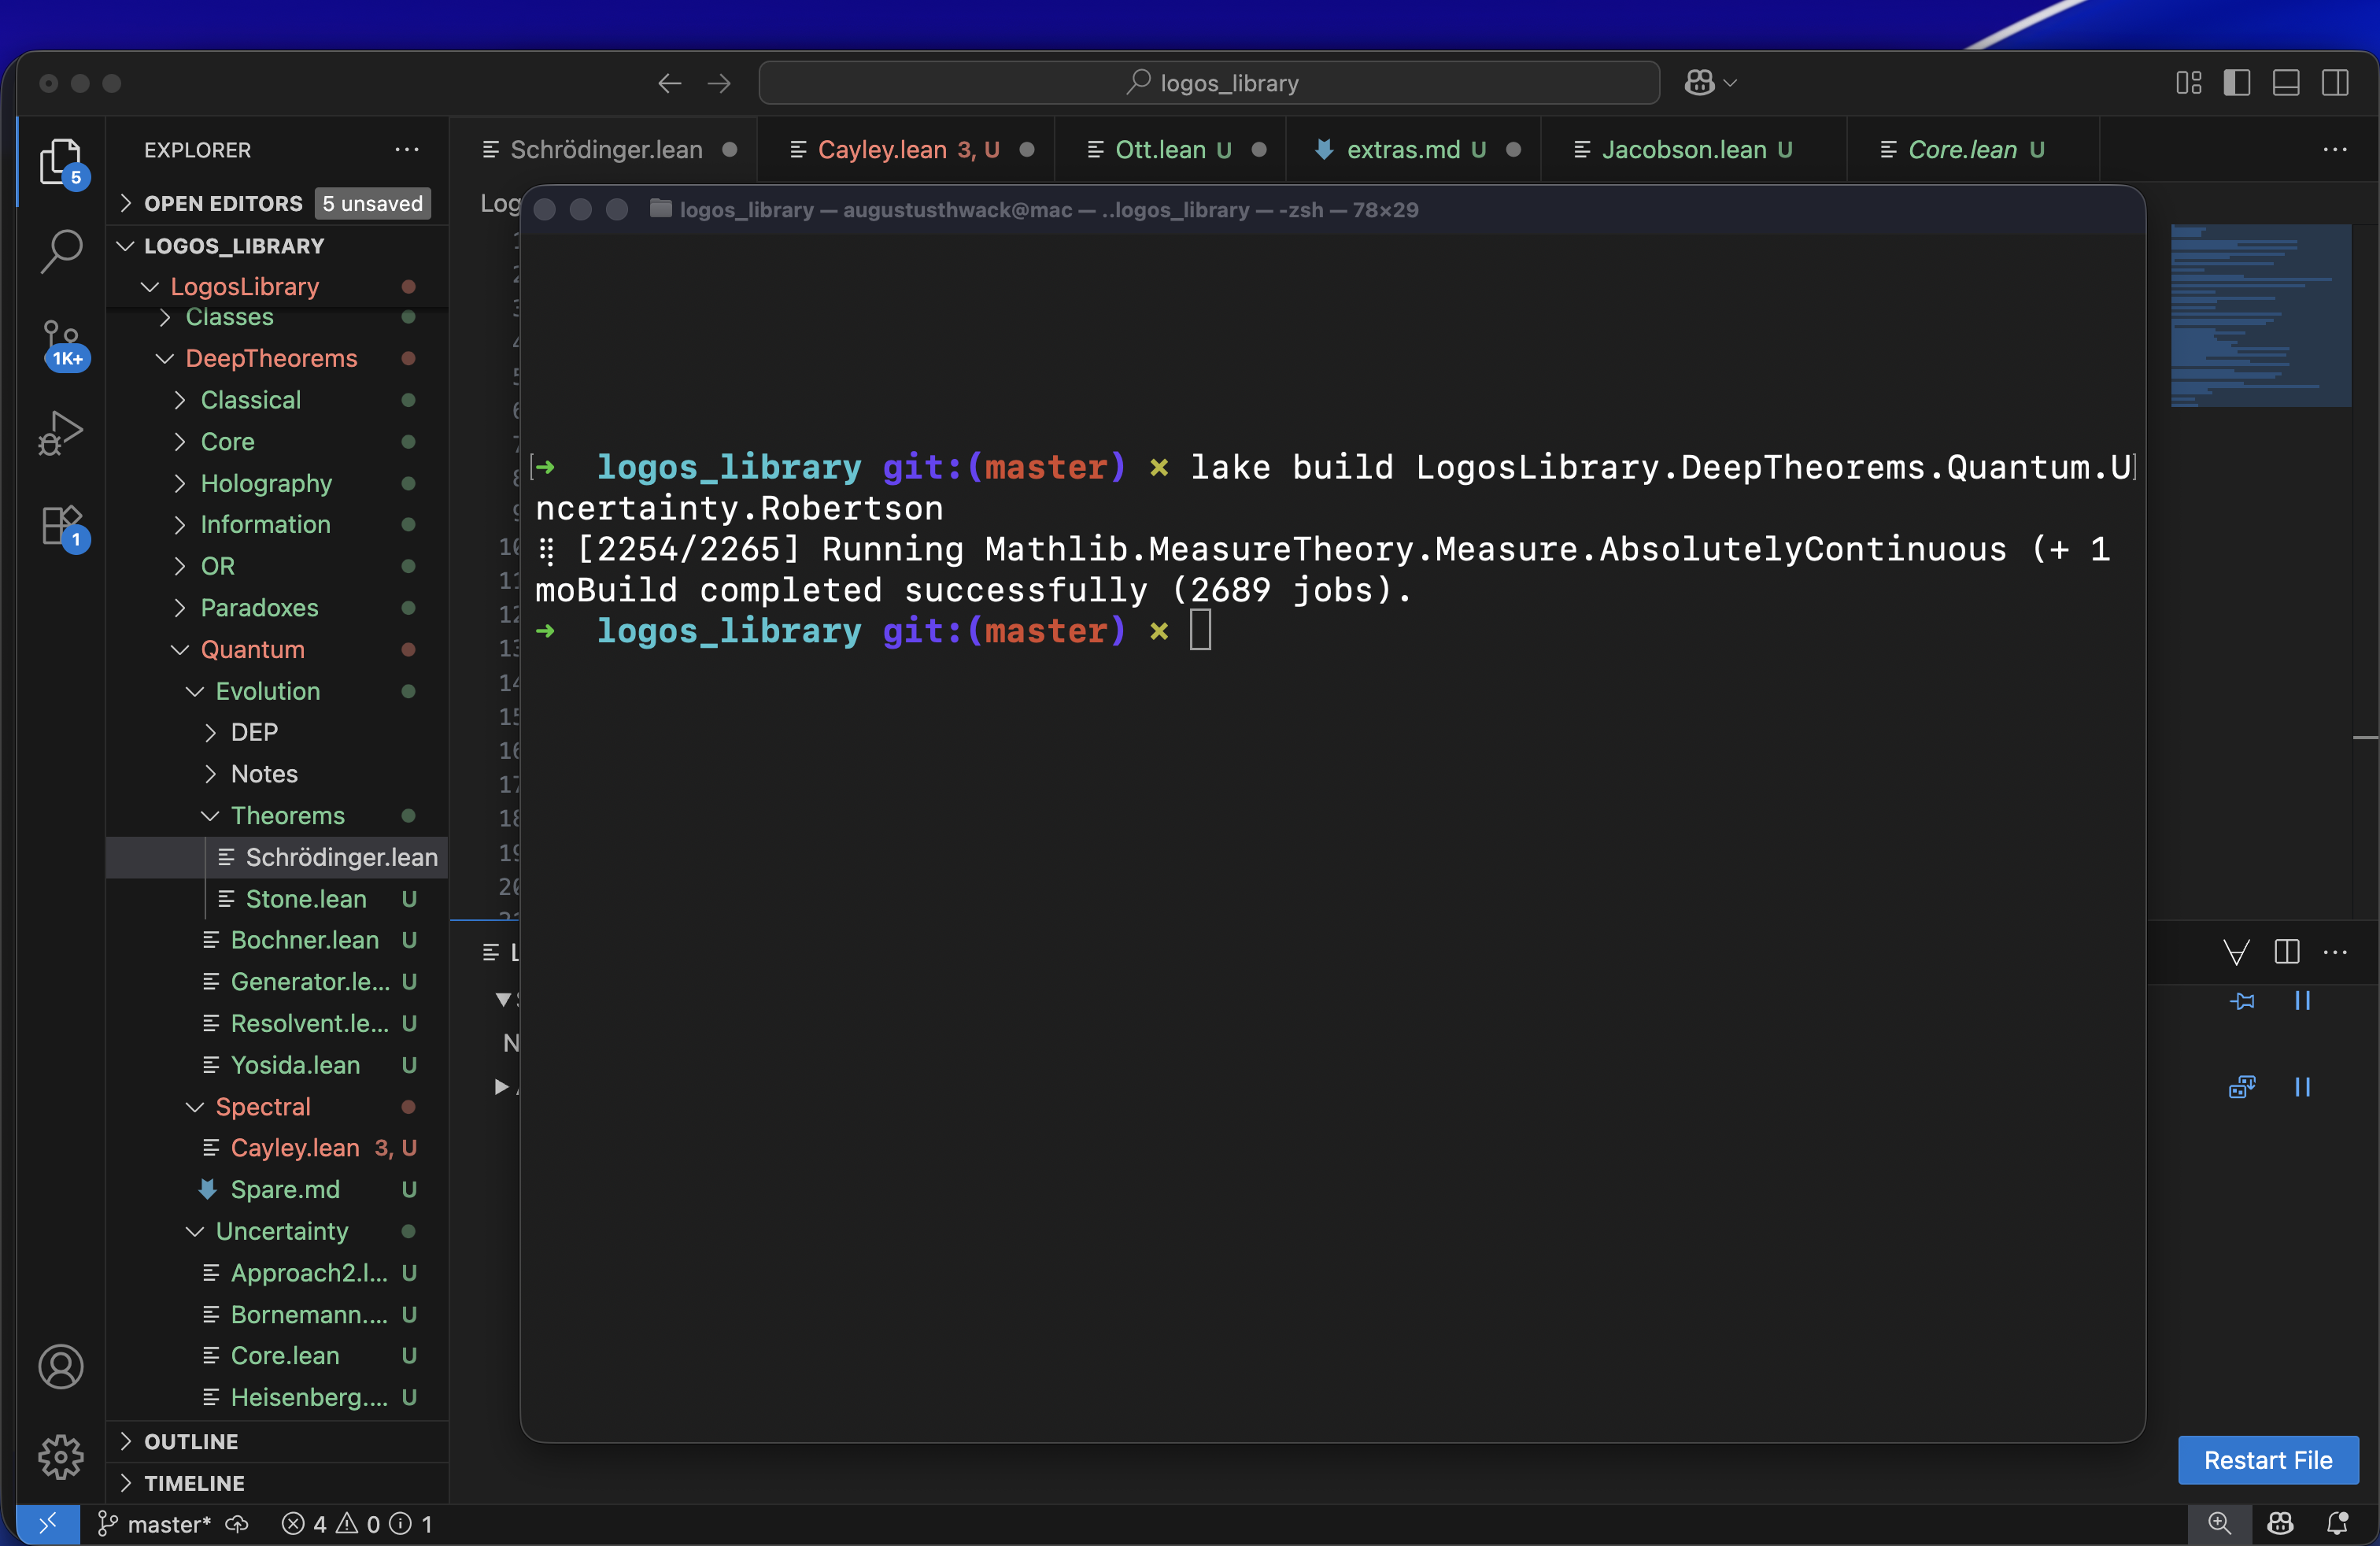2380x1546 pixels.
Task: Switch to the Jacobson.lean tab
Action: click(x=1684, y=150)
